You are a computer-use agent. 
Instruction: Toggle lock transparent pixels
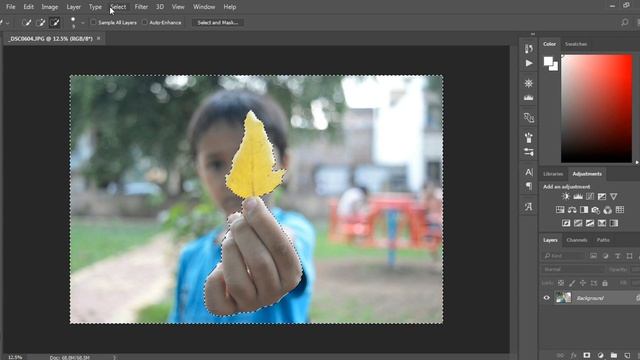click(561, 283)
